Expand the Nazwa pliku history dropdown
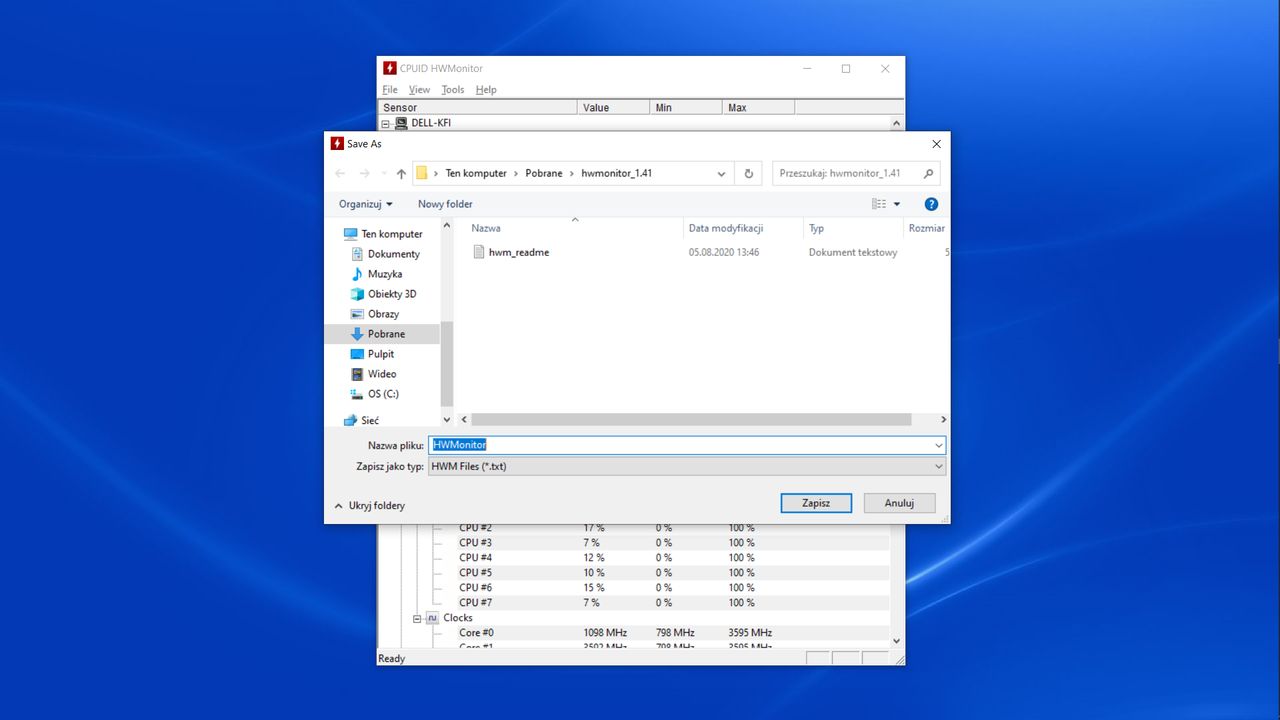The width and height of the screenshot is (1280, 720). 938,445
